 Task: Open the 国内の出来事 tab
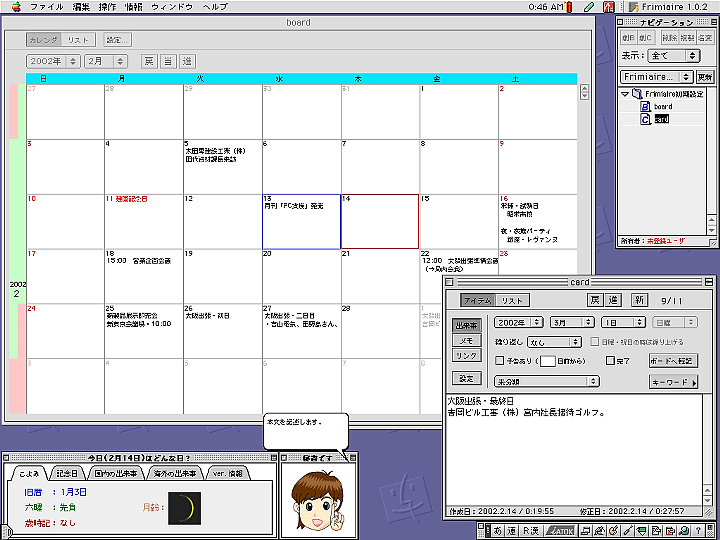(x=115, y=473)
